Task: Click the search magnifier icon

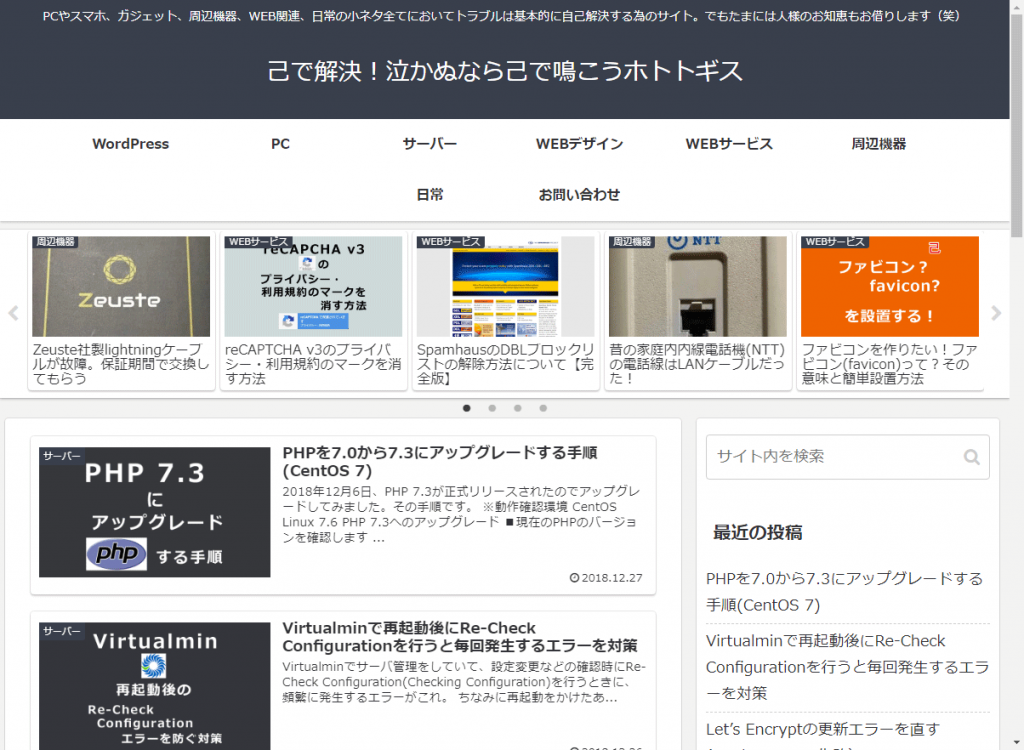Action: [x=971, y=457]
